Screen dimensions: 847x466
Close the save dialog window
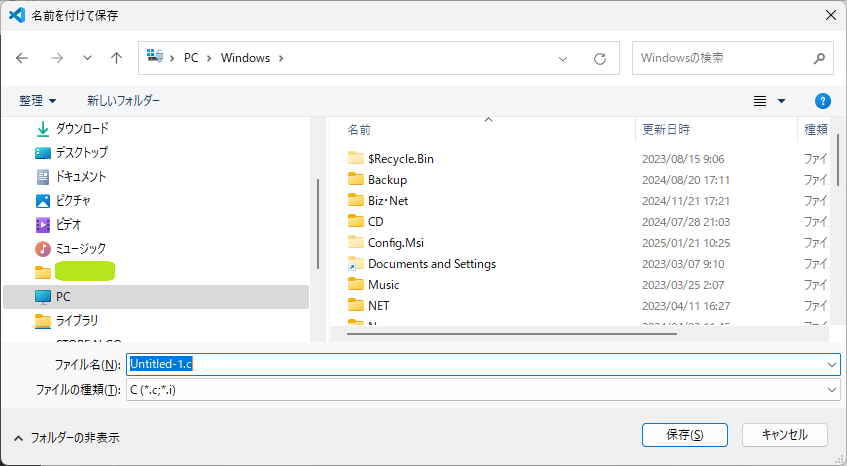click(831, 15)
